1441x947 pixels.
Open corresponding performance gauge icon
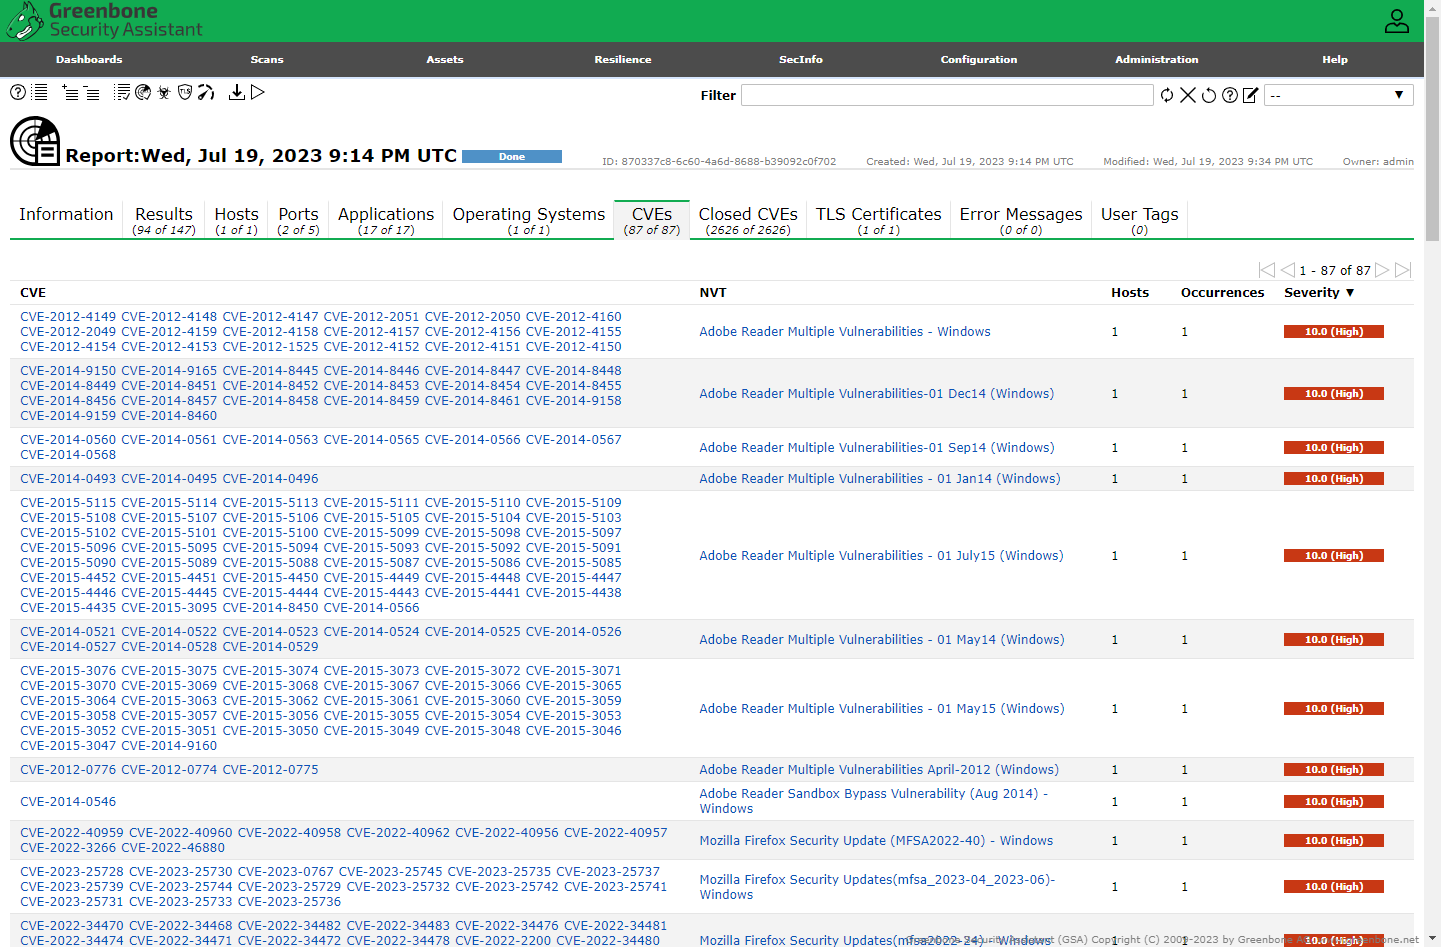206,92
